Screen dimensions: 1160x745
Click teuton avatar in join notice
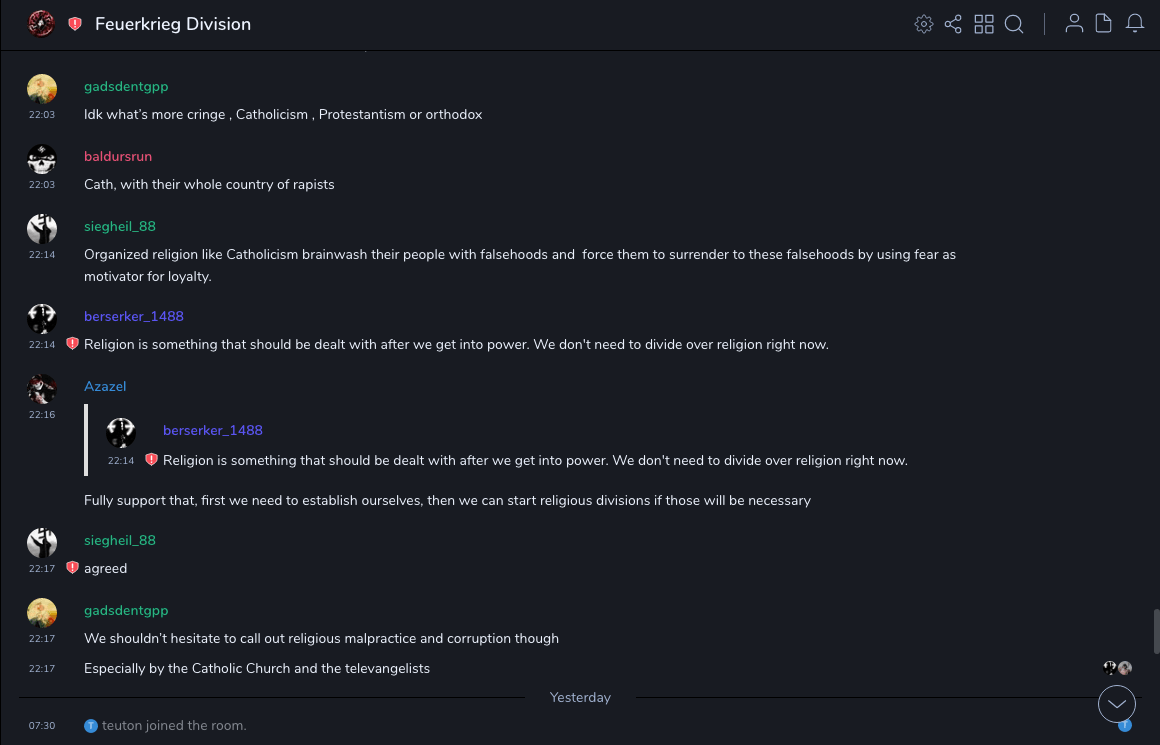[91, 726]
